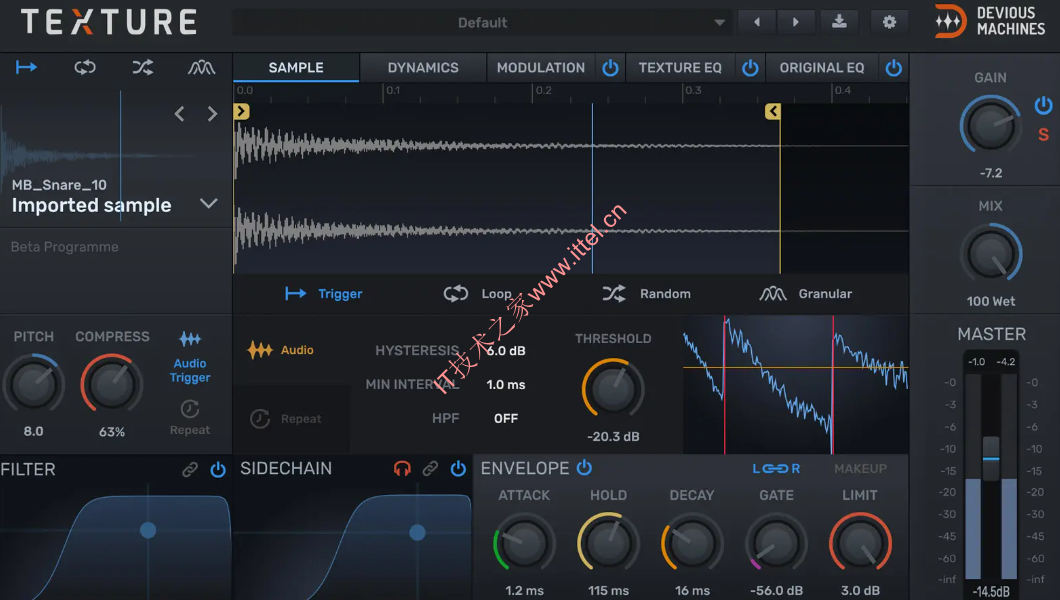Open HPF OFF value selector
Image resolution: width=1060 pixels, height=600 pixels.
point(506,418)
